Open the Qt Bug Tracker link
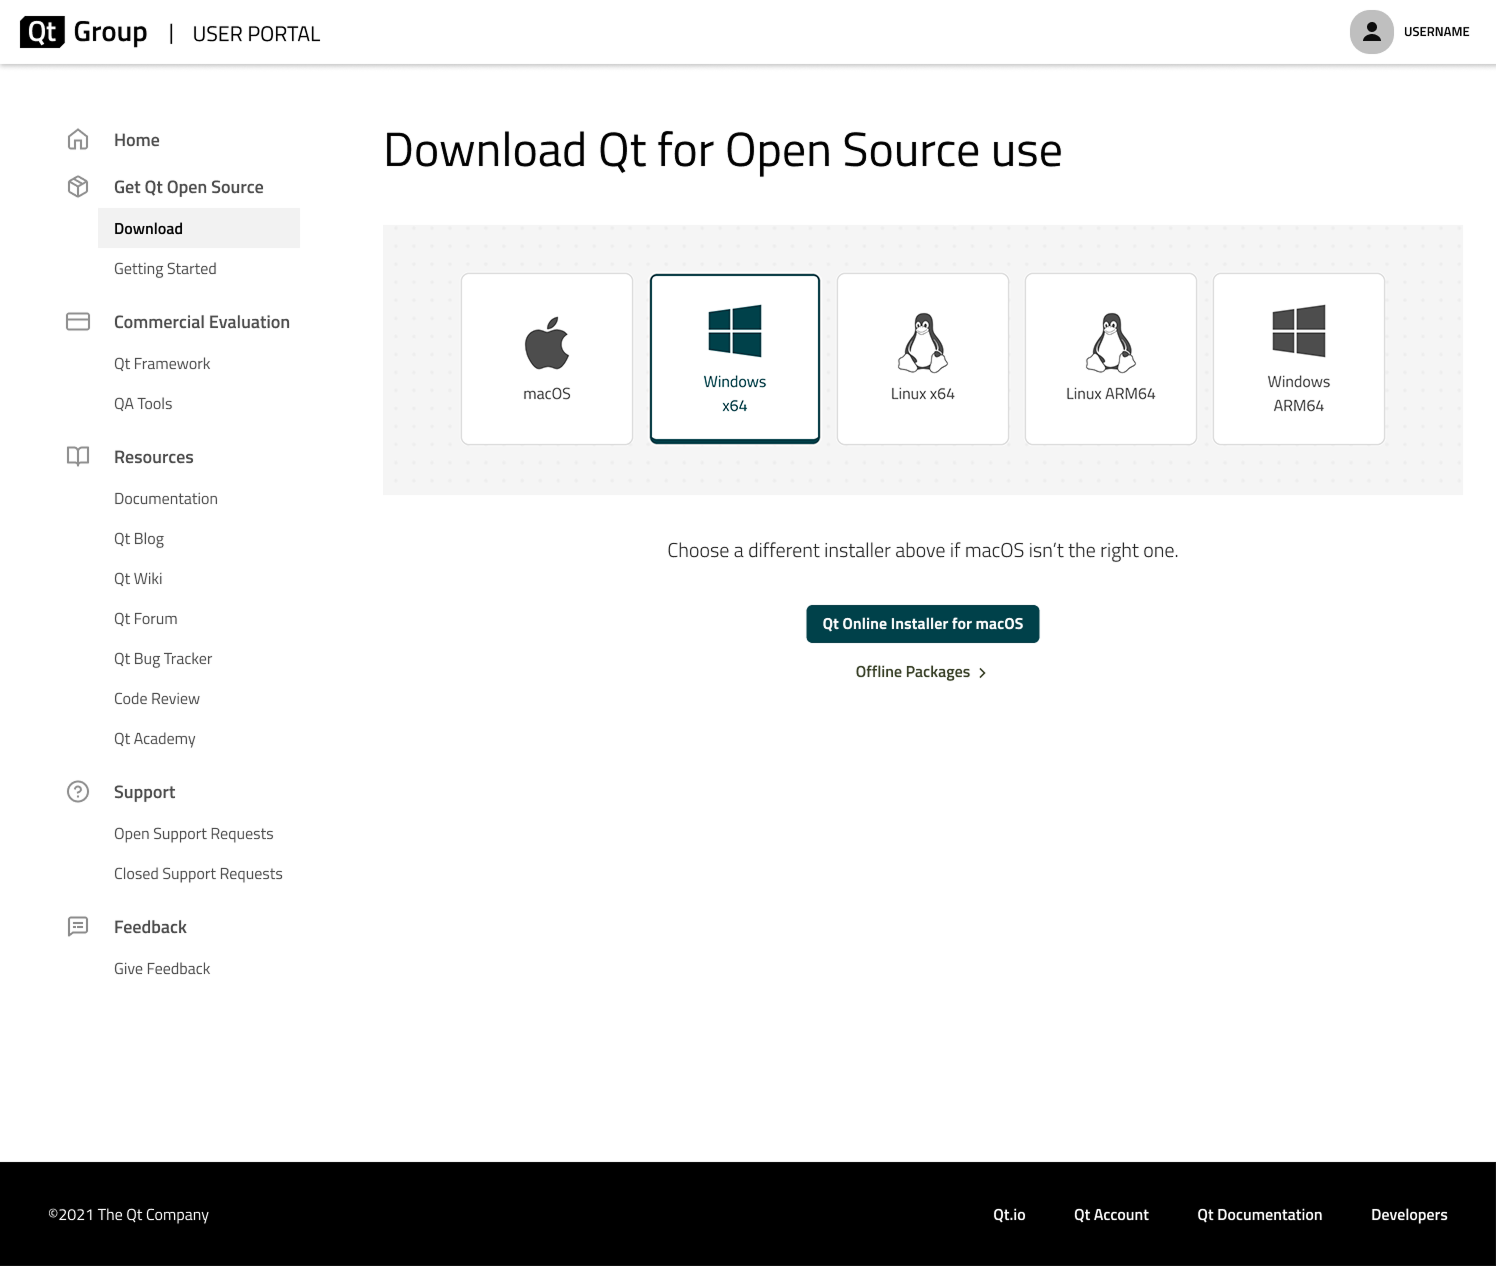This screenshot has height=1266, width=1496. [163, 658]
